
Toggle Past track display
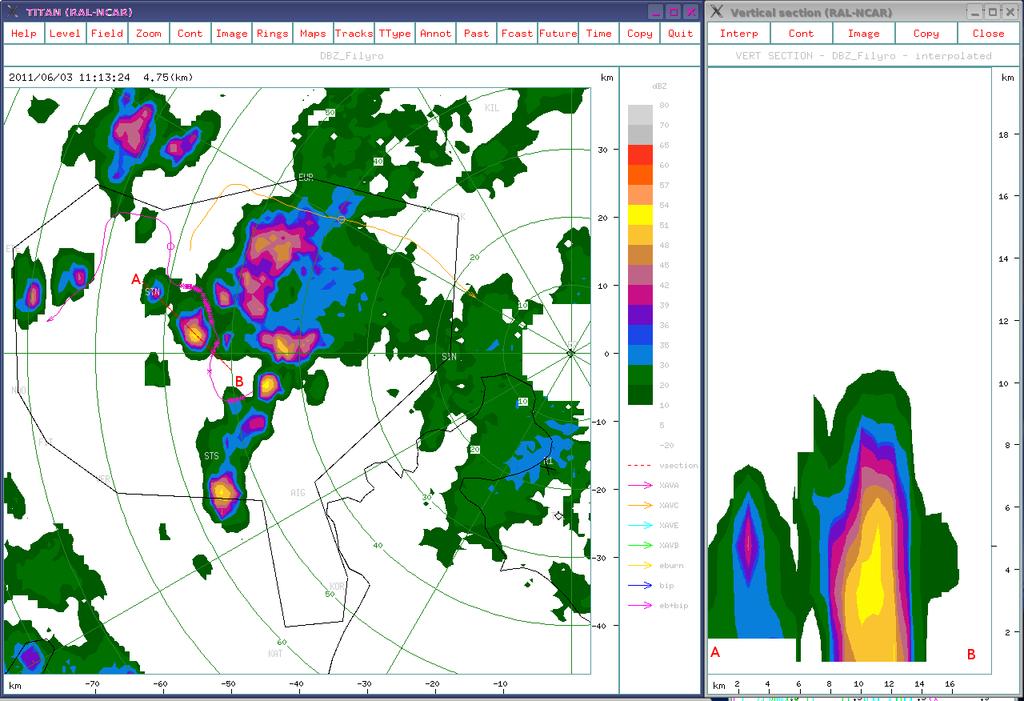(x=476, y=33)
